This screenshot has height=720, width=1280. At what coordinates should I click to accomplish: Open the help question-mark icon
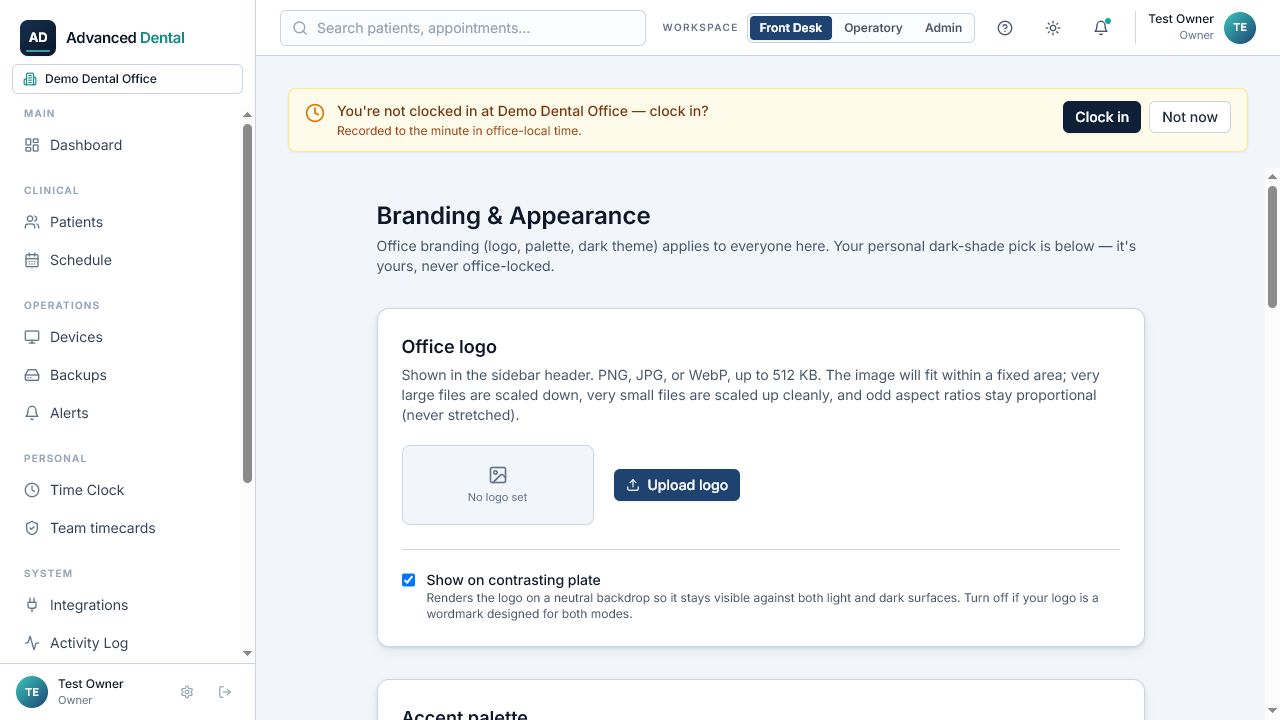1005,28
